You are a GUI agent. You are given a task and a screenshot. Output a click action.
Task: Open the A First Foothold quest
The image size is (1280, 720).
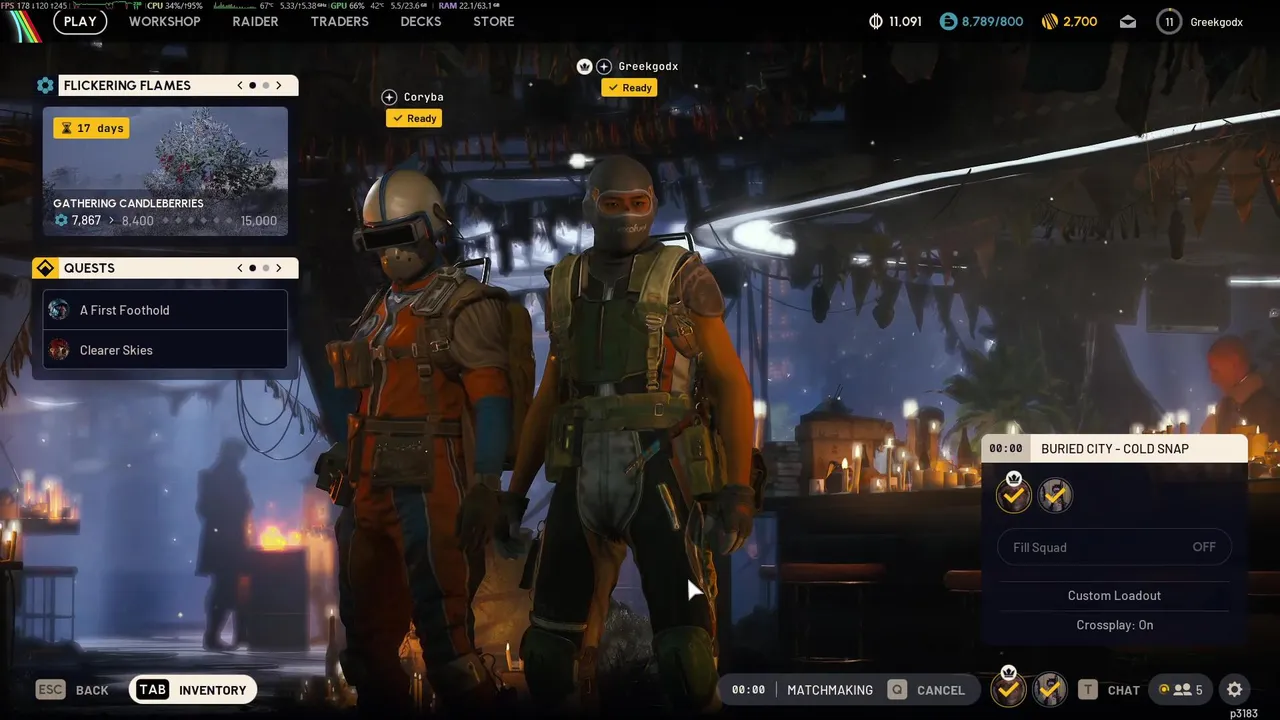[x=165, y=310]
